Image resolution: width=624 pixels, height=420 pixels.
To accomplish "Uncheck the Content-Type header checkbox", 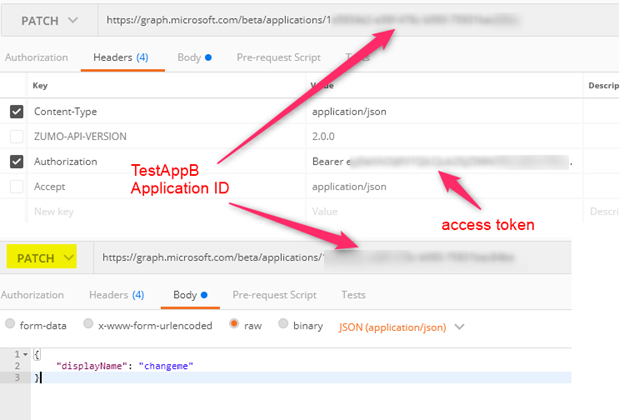I will pyautogui.click(x=16, y=112).
